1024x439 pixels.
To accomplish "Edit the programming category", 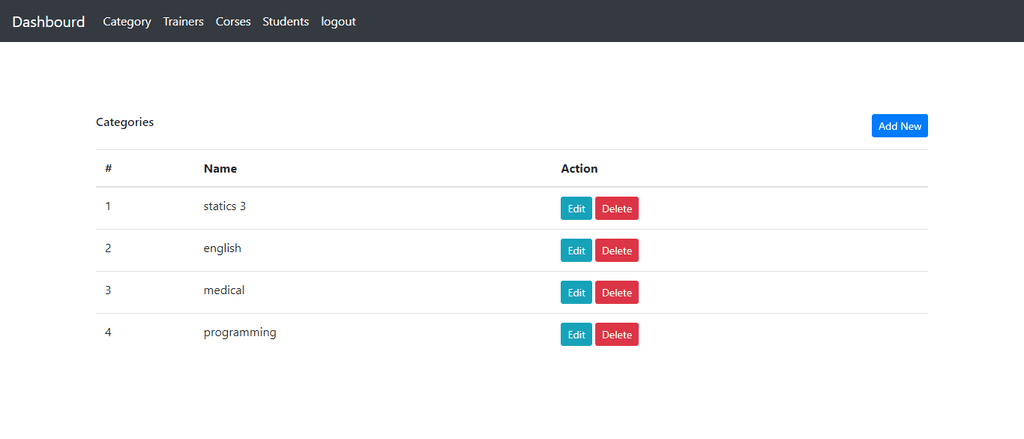I will point(576,334).
